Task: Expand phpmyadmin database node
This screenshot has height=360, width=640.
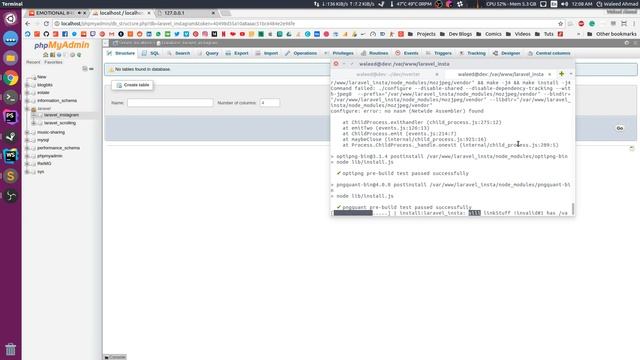Action: click(x=27, y=156)
